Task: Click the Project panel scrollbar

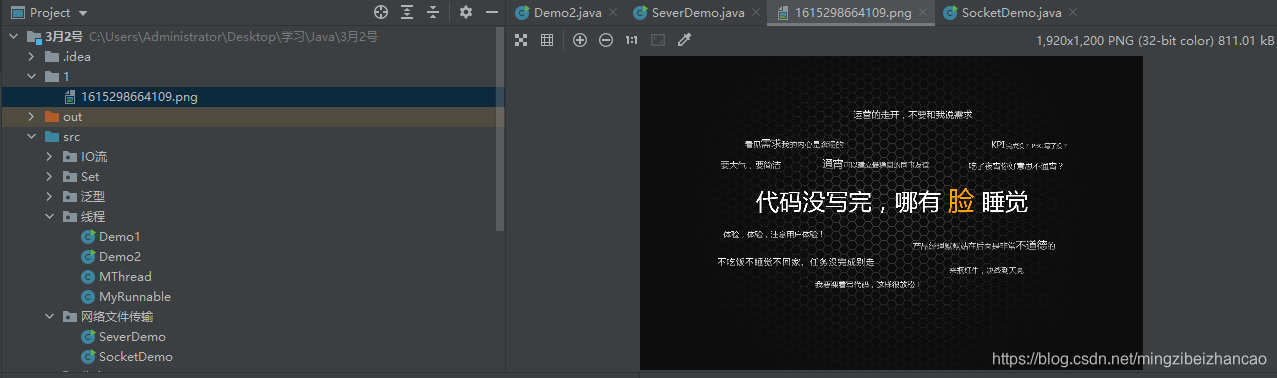Action: 500,130
